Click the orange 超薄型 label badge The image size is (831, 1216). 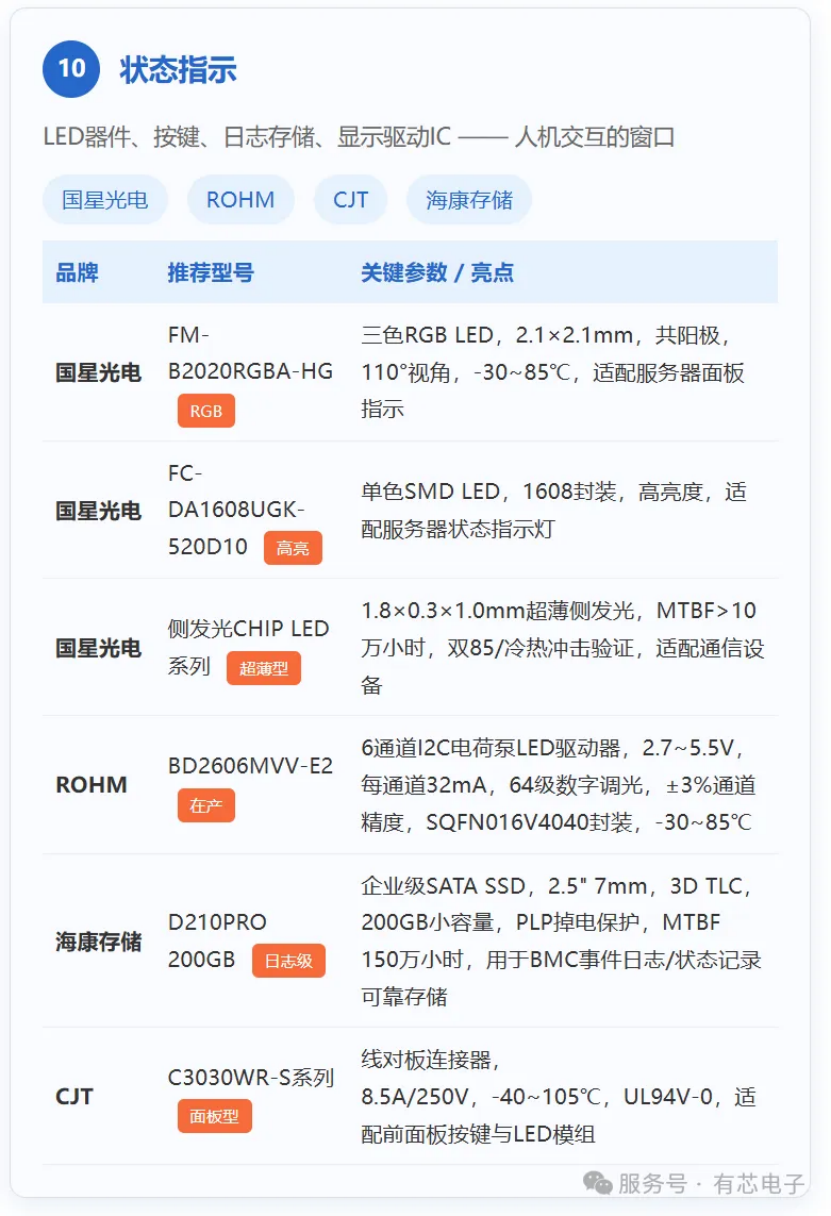click(x=264, y=668)
